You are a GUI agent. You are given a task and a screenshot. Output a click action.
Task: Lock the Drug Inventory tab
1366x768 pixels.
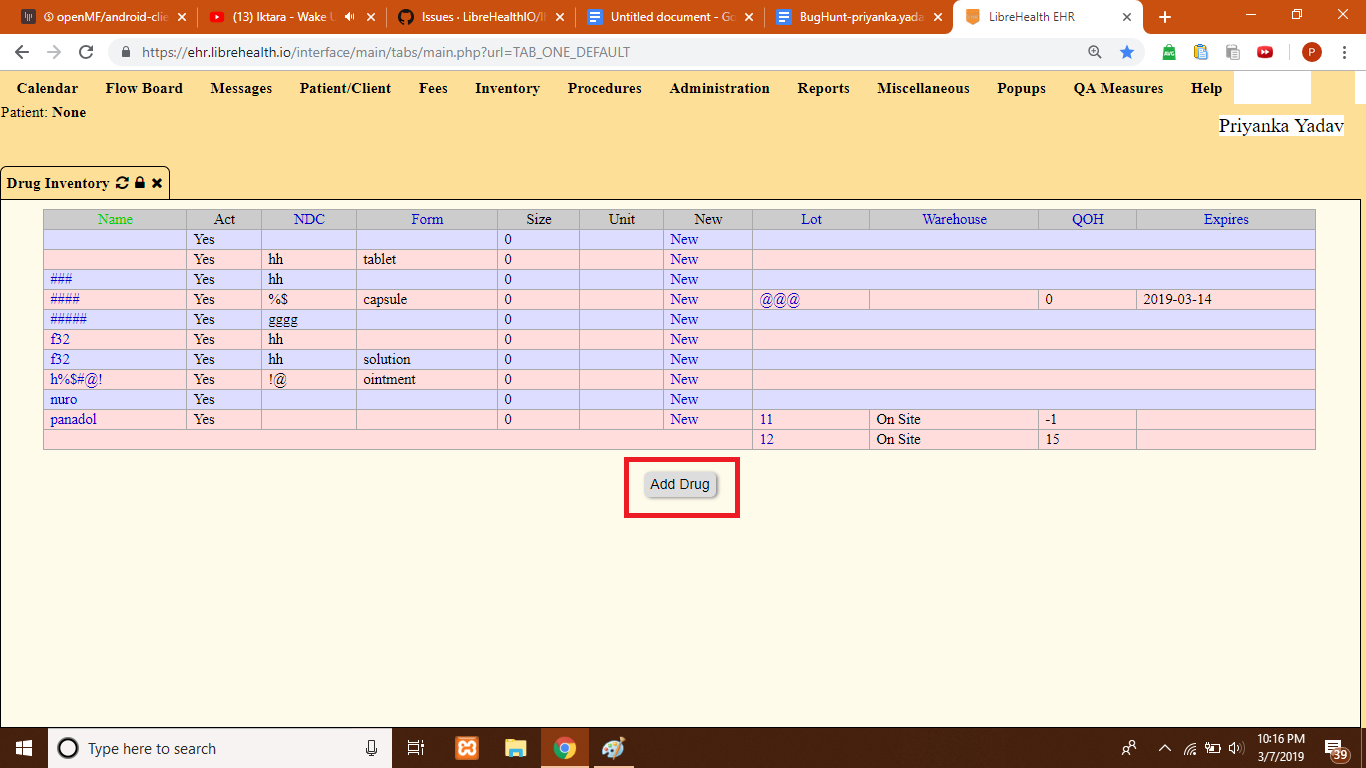pyautogui.click(x=140, y=183)
